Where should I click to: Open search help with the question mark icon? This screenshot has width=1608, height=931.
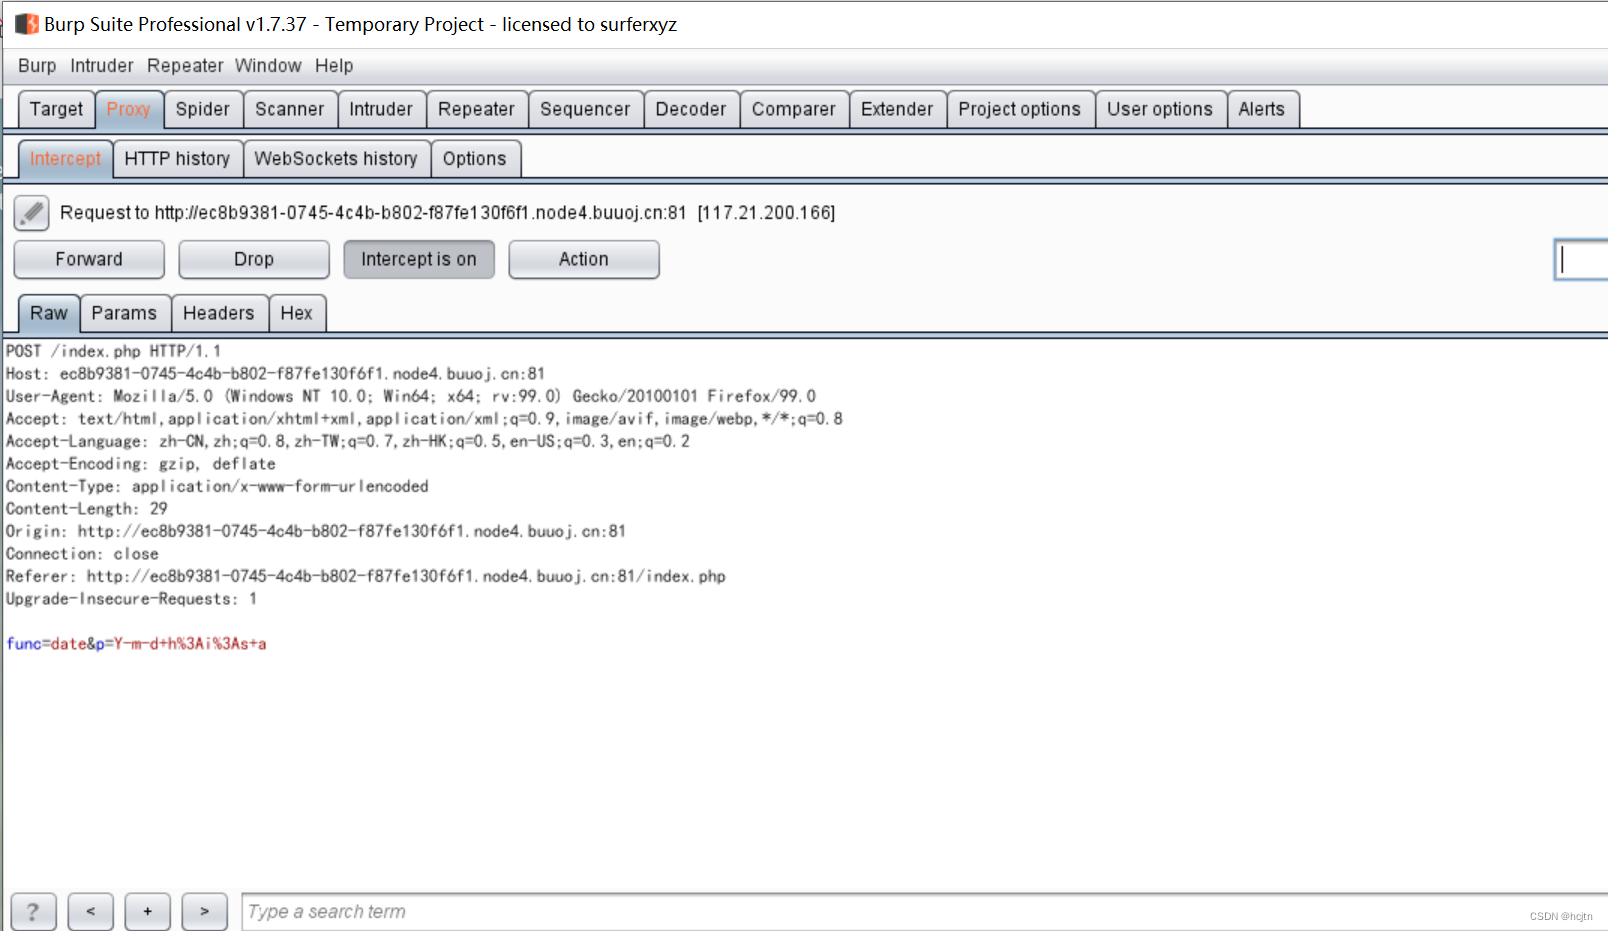[33, 911]
